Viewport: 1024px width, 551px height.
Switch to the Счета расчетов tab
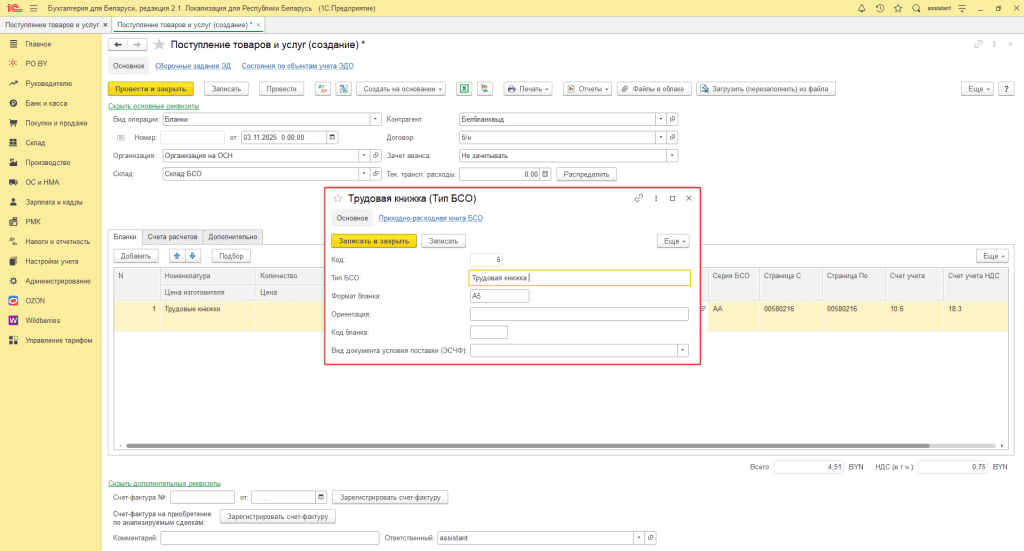pos(173,237)
